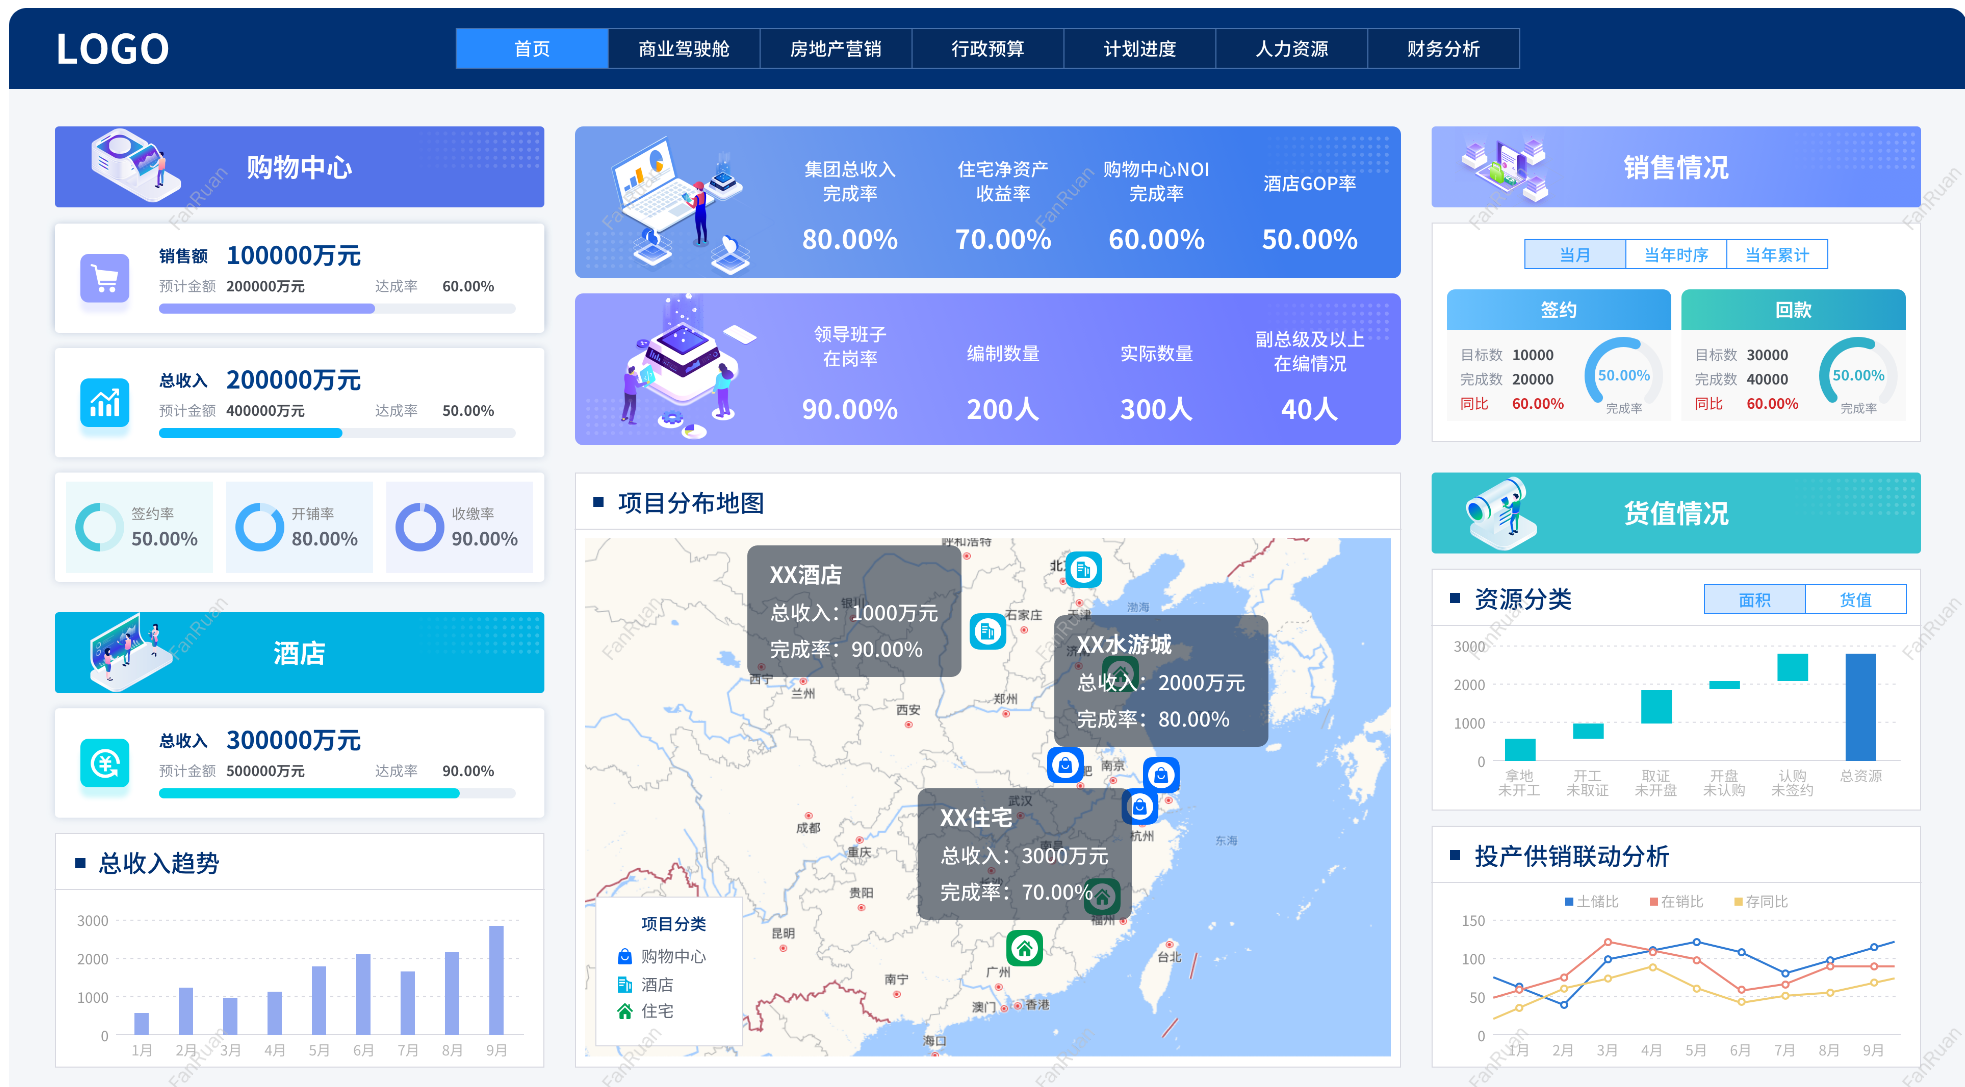1965x1087 pixels.
Task: Click the sales amount progress bar
Action: coord(337,309)
